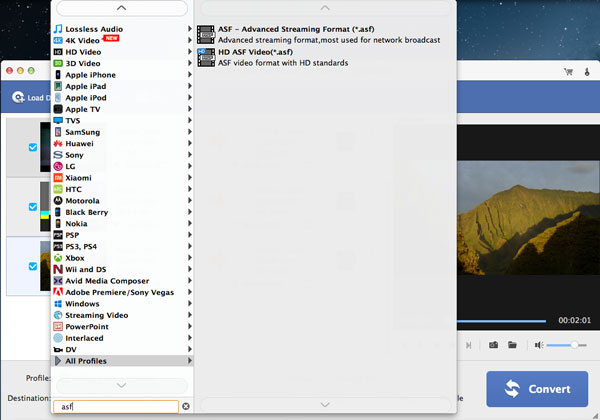600x420 pixels.
Task: Uncheck the second video's checkbox
Action: tap(33, 207)
